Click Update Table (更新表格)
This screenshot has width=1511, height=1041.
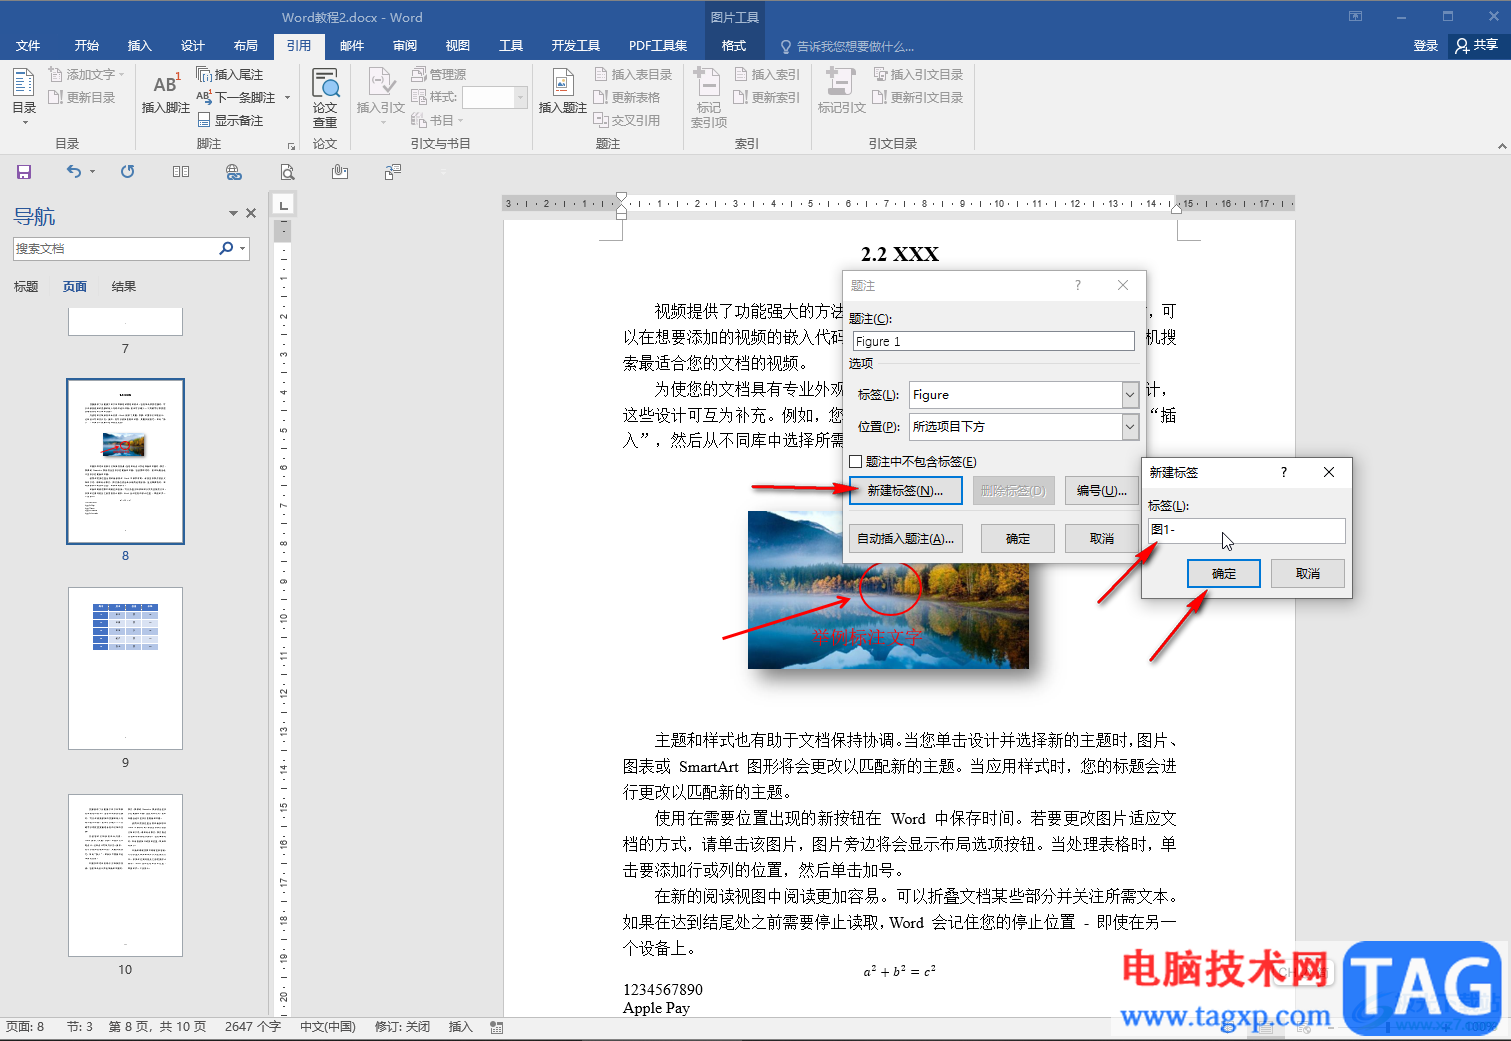[x=627, y=97]
